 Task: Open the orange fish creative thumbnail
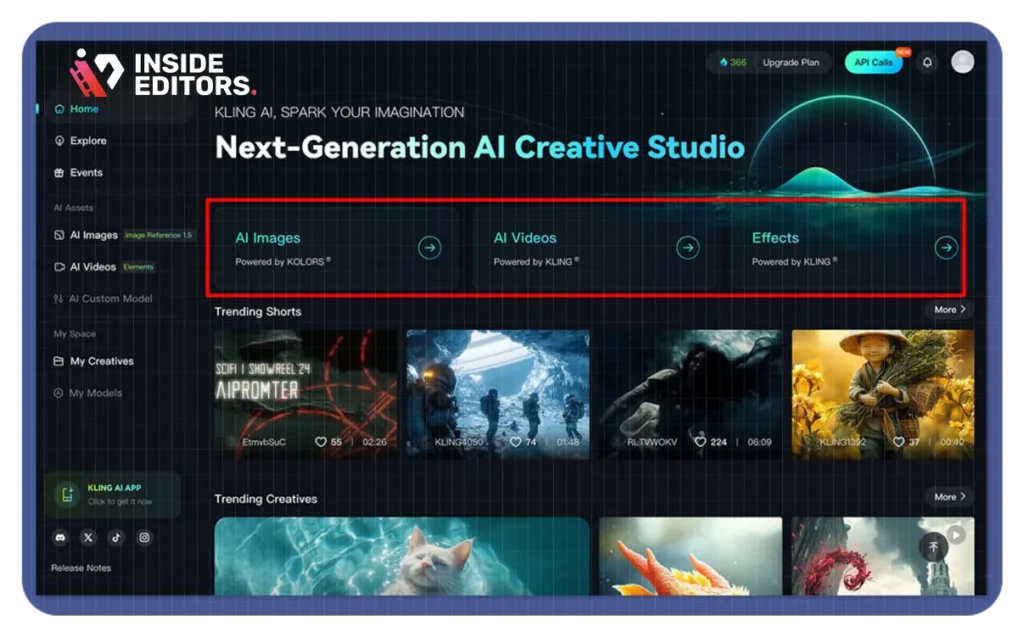690,556
